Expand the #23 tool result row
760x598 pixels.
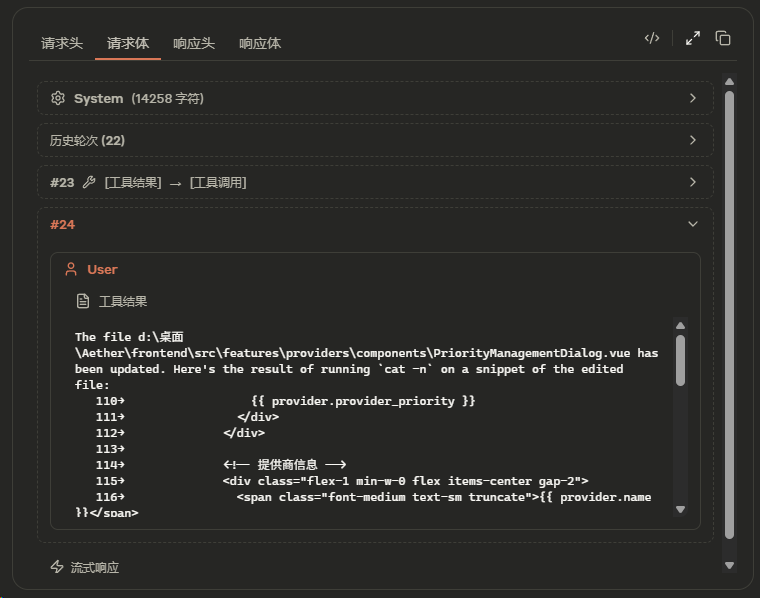point(375,183)
